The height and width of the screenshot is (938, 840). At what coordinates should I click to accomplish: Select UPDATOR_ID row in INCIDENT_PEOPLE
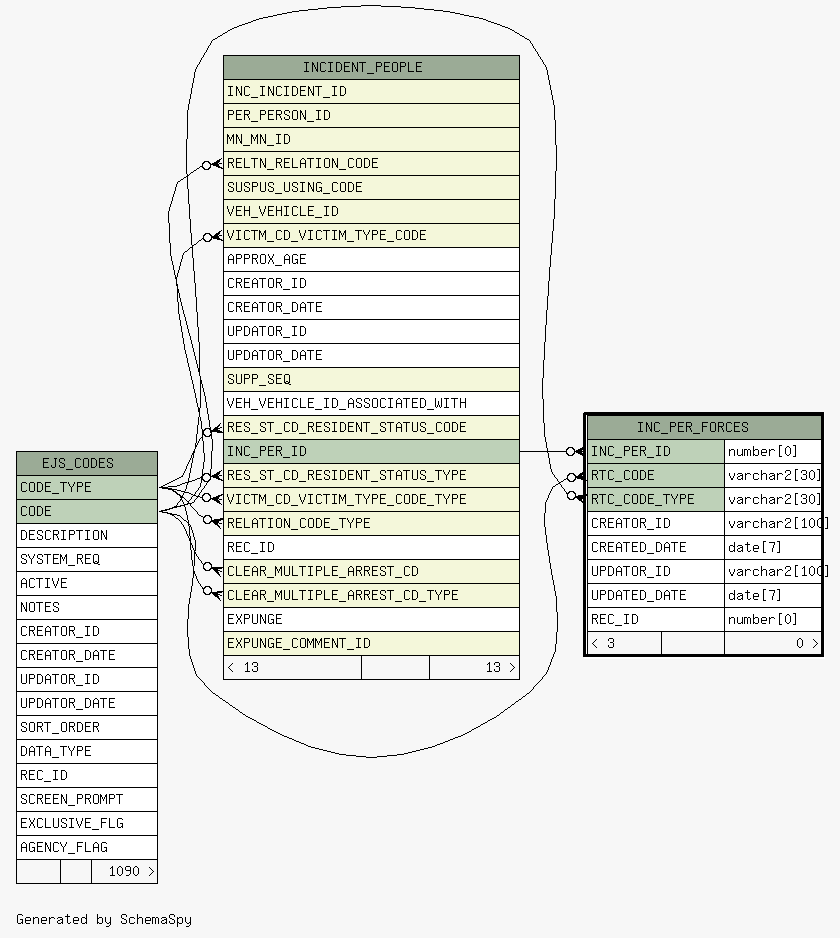(371, 331)
